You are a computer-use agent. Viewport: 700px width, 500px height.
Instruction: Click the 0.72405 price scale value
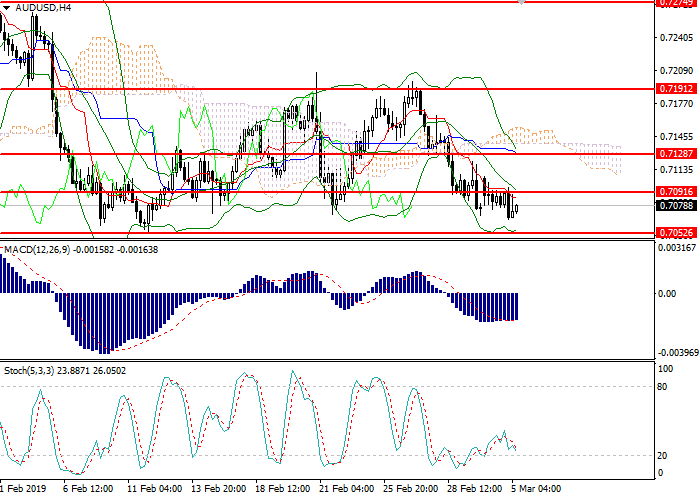click(676, 38)
